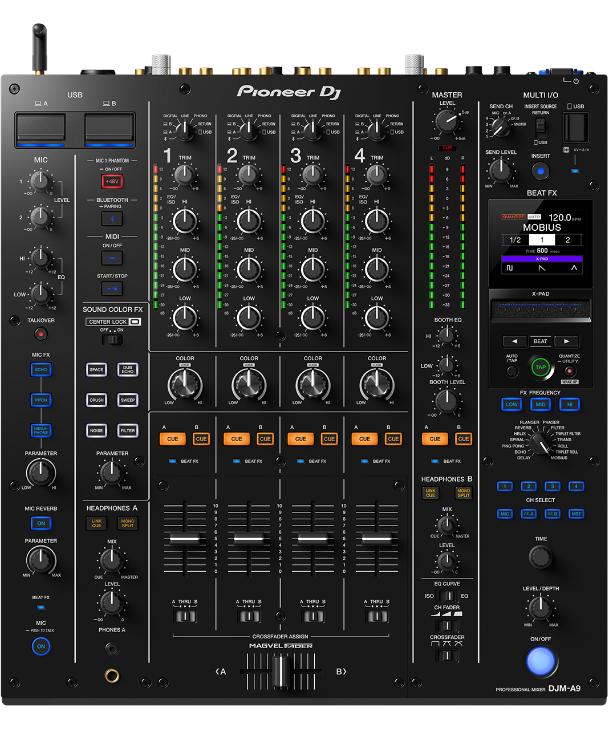This screenshot has height=730, width=609.
Task: Enable the SWEEP sound color effect
Action: click(128, 400)
